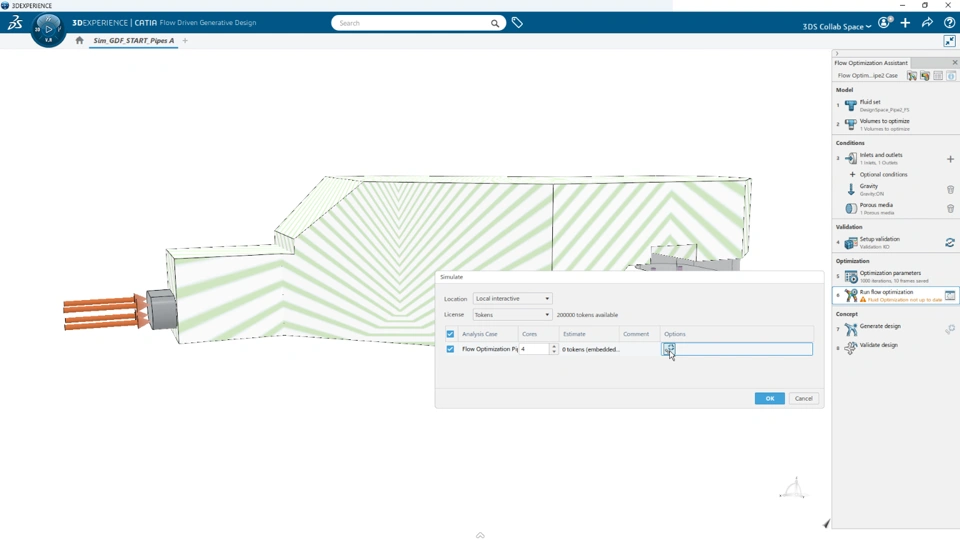960x540 pixels.
Task: Open Setup validation step
Action: pyautogui.click(x=882, y=242)
